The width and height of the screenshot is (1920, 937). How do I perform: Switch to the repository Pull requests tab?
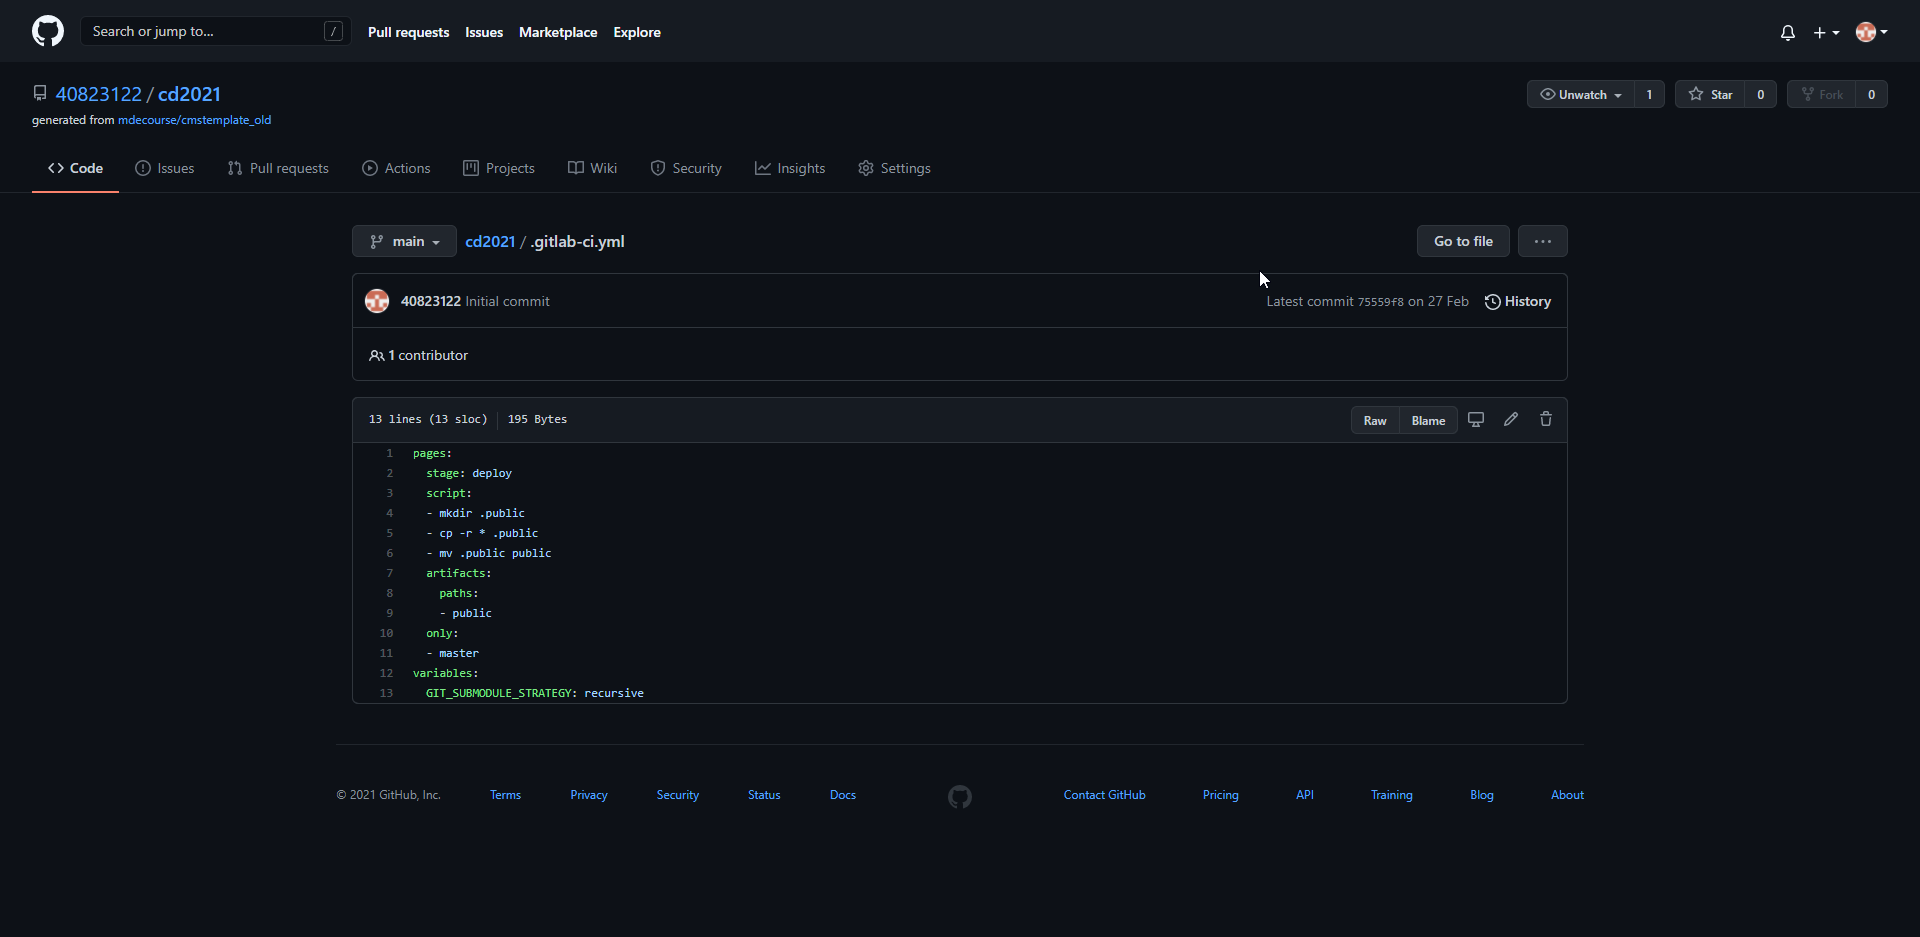click(278, 168)
